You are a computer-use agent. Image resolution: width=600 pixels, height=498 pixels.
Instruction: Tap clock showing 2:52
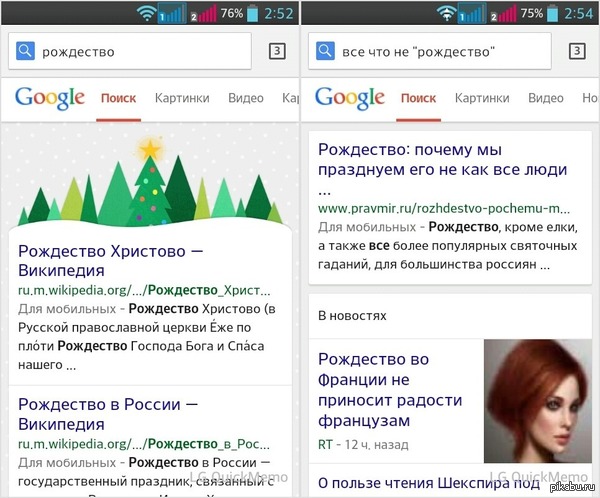pos(279,14)
